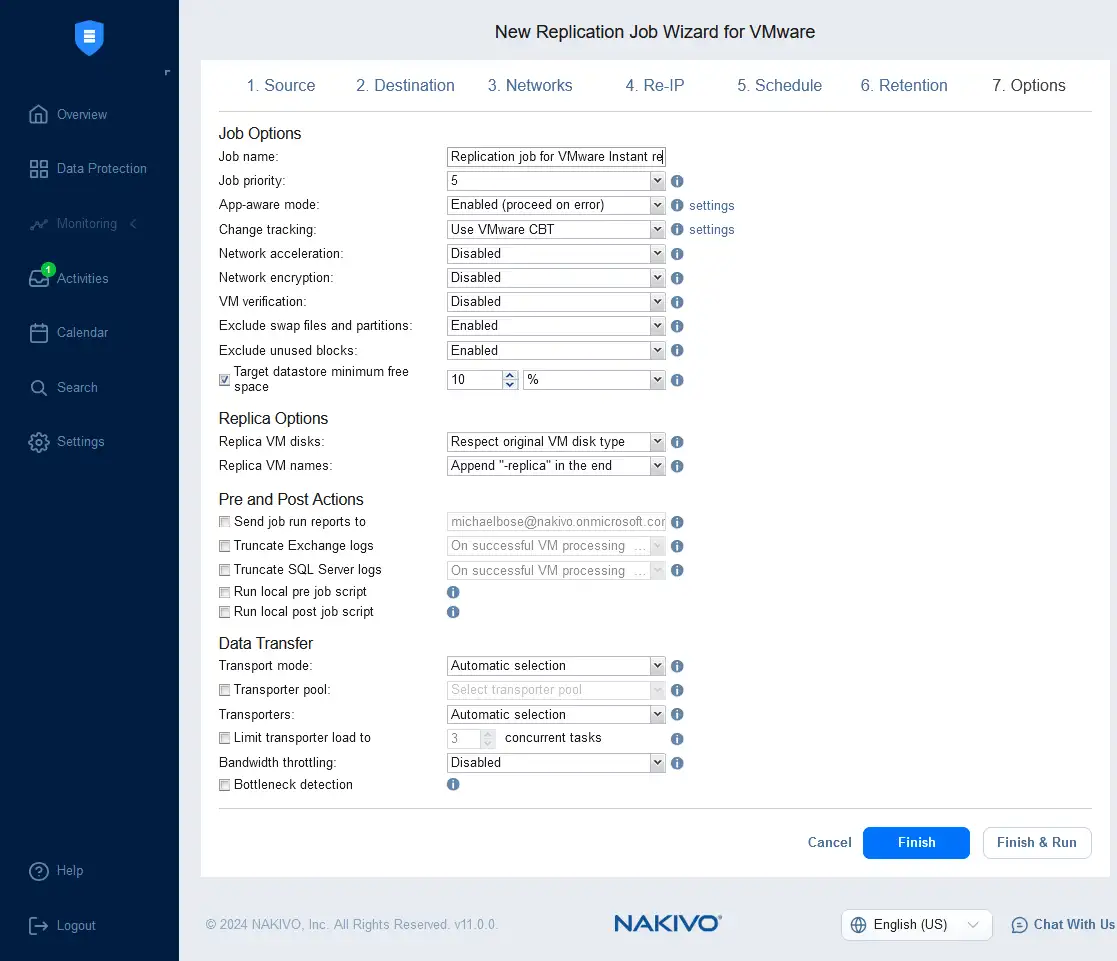Enable Transporter pool checkbox
The image size is (1117, 961).
click(x=224, y=690)
